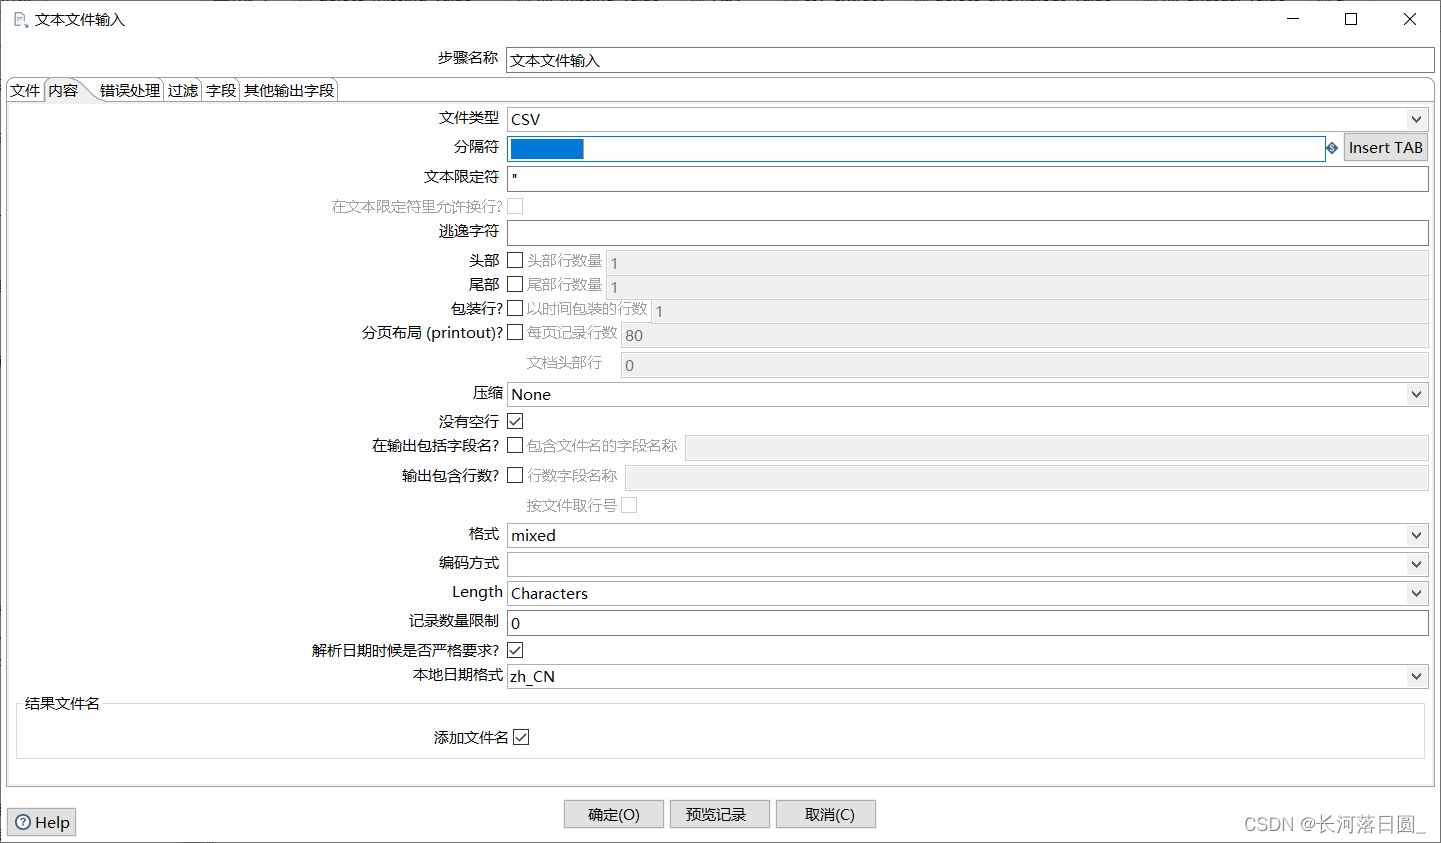Click the 记录数量限制 input field
1441x843 pixels.
pyautogui.click(x=968, y=622)
